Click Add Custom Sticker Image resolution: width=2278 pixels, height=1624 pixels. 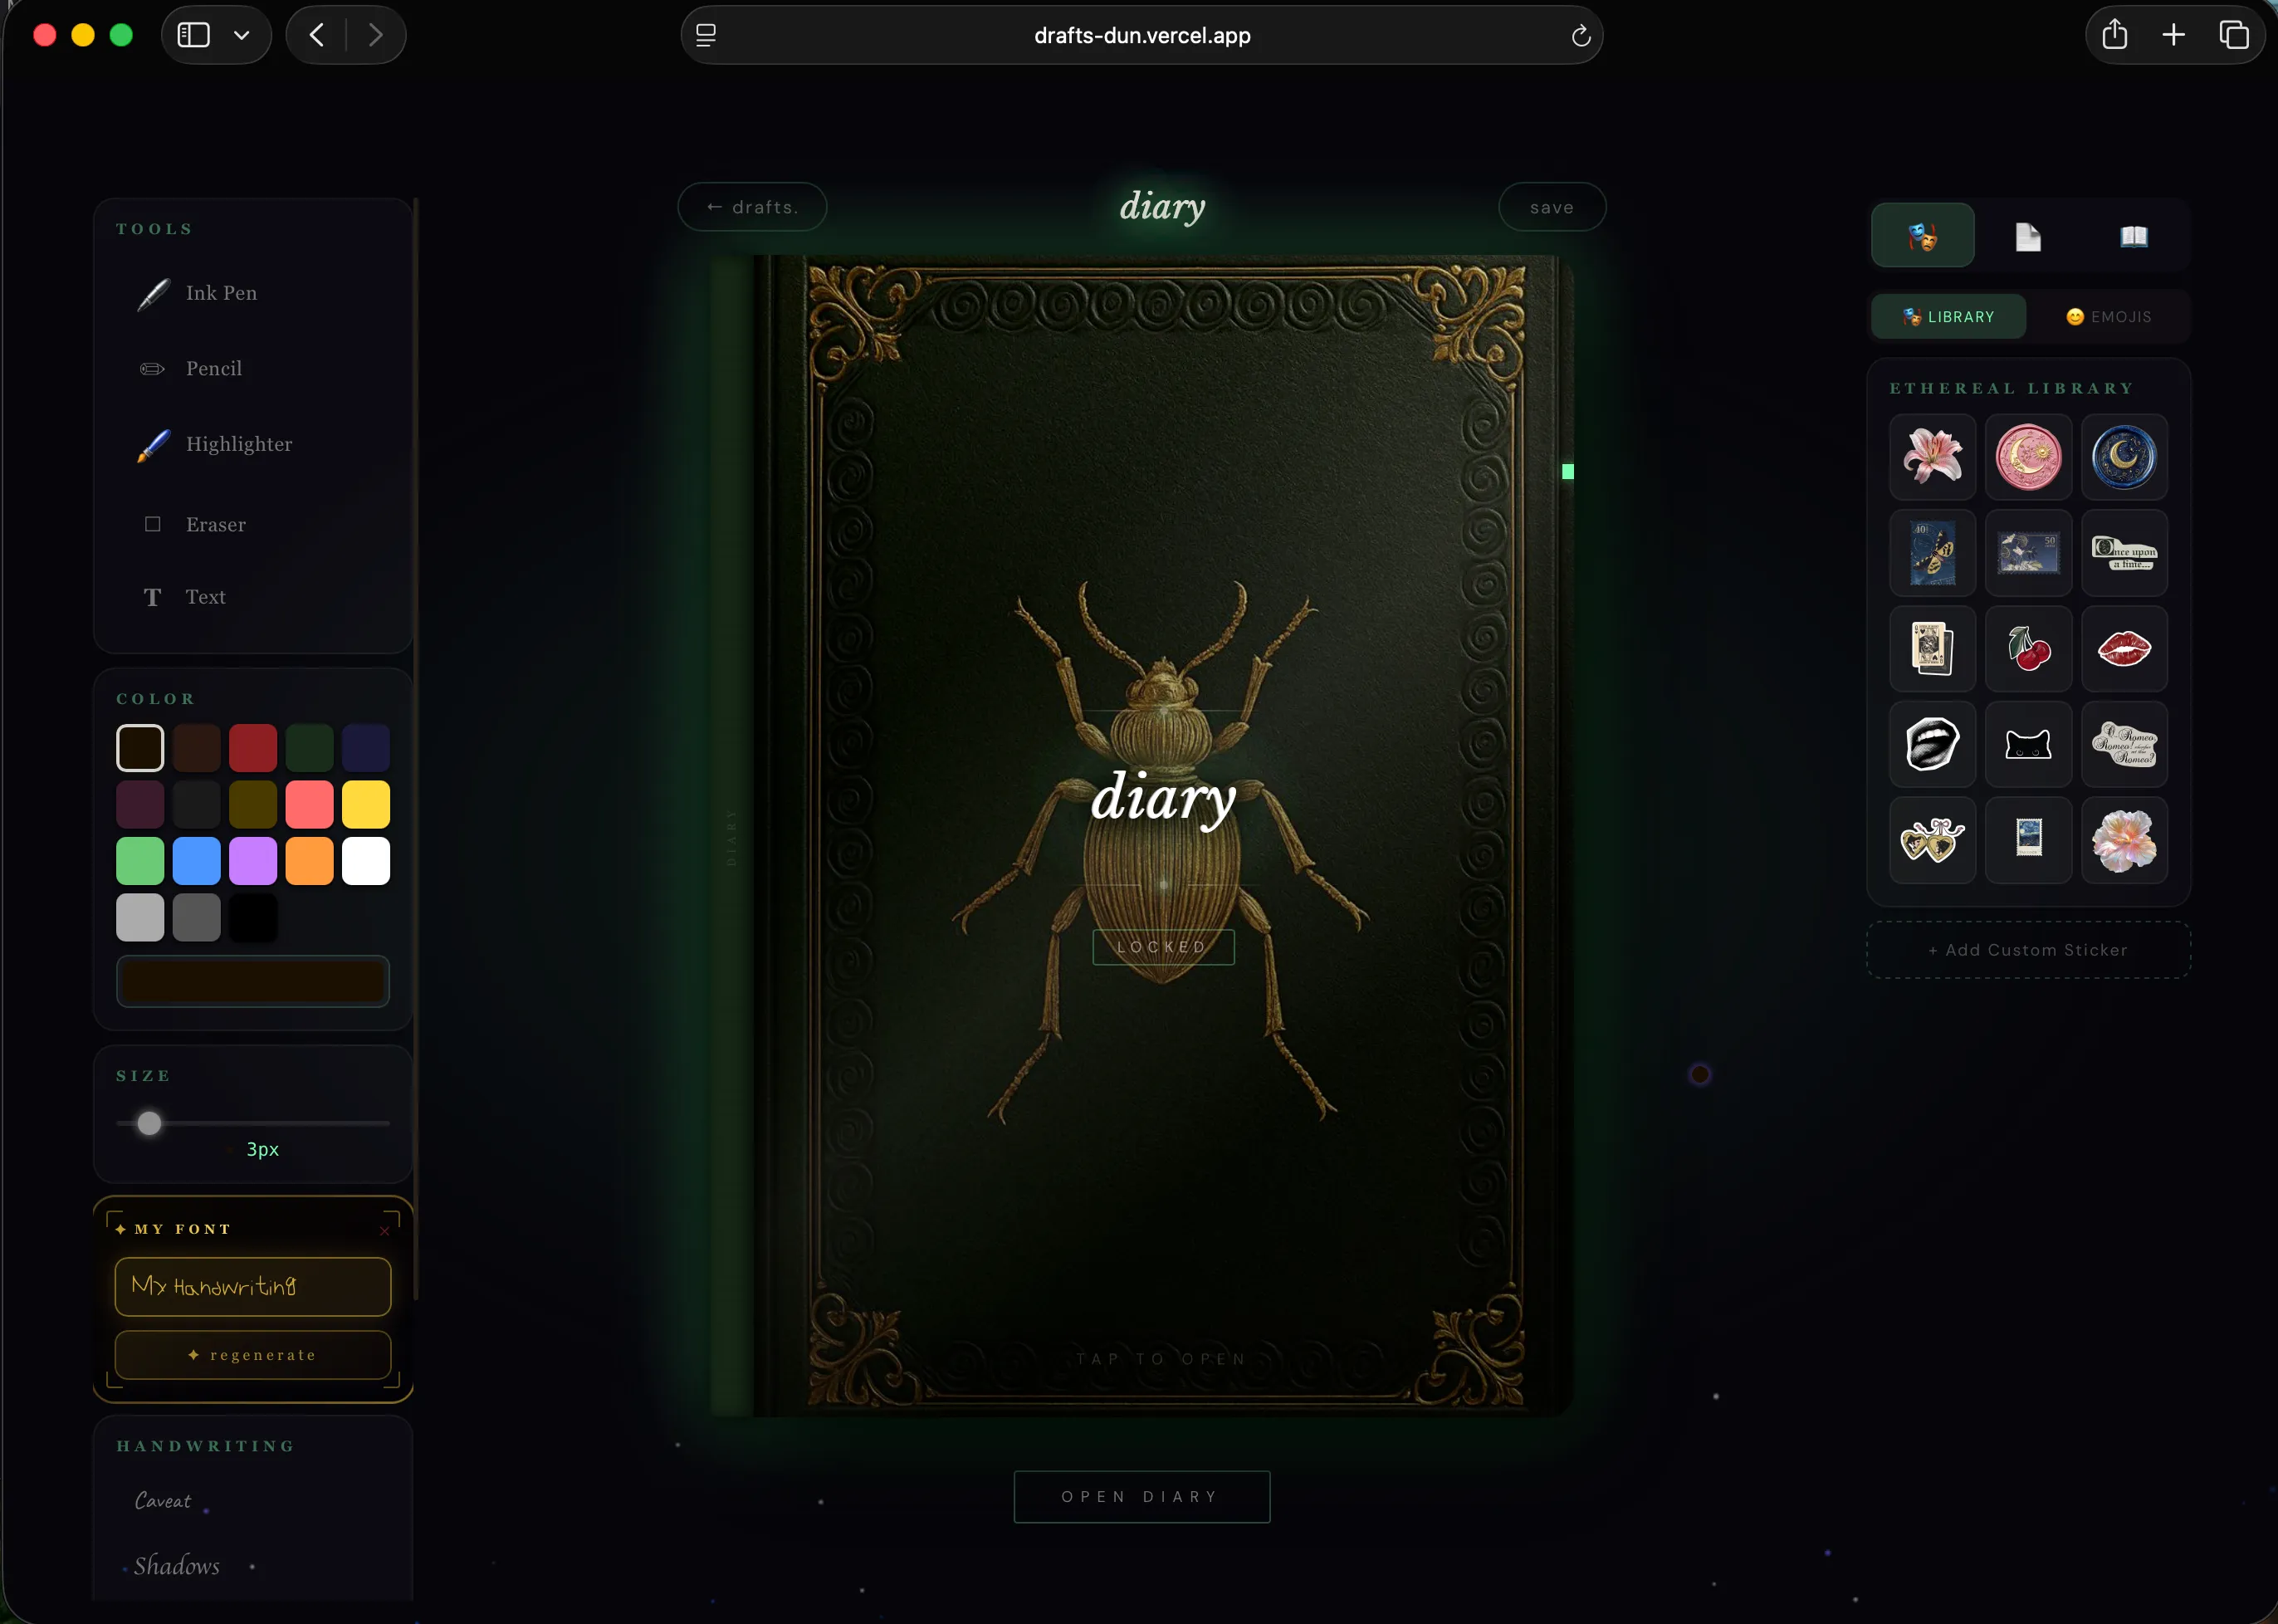pyautogui.click(x=2028, y=950)
